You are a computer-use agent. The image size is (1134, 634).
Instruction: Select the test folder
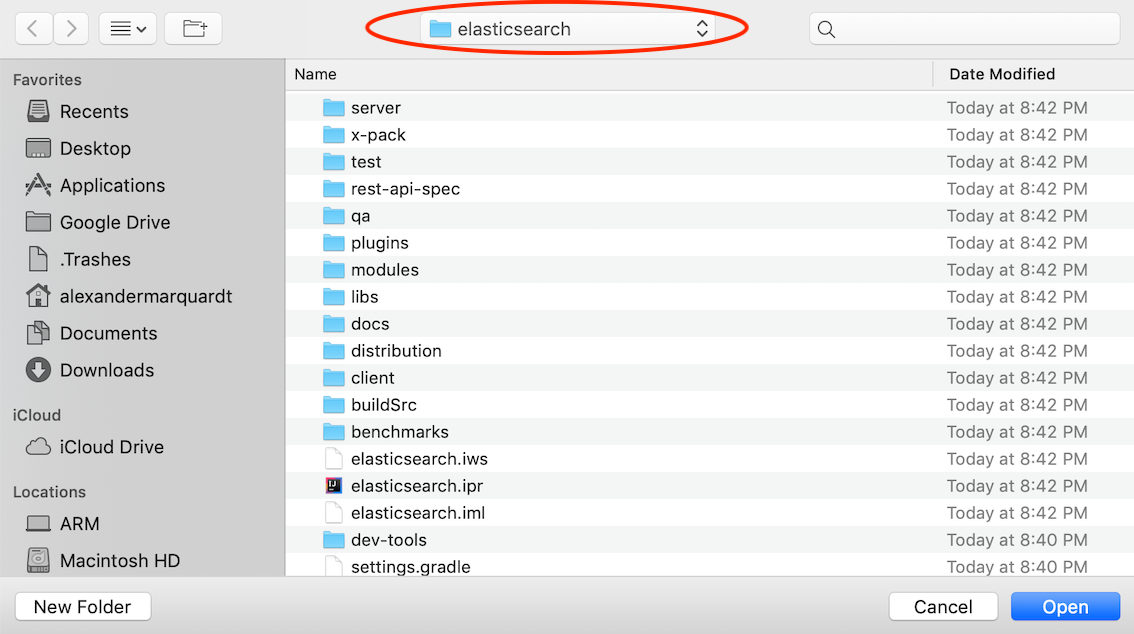pos(709,162)
